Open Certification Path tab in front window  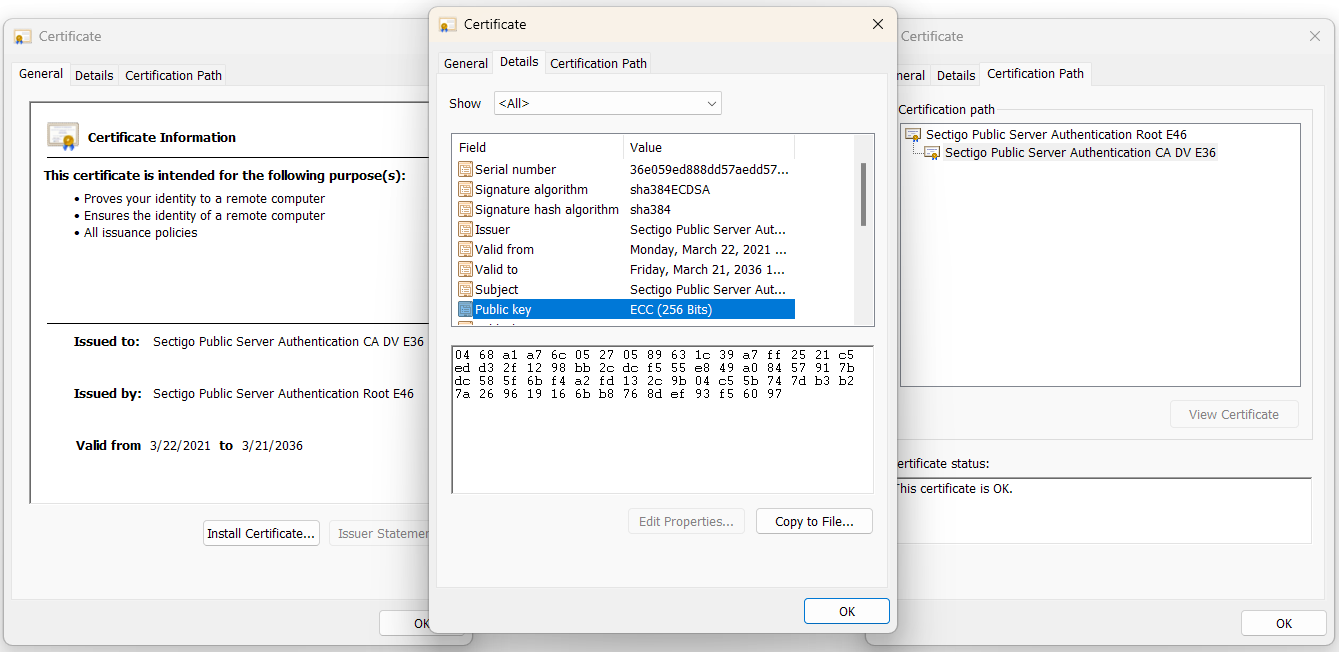tap(599, 63)
